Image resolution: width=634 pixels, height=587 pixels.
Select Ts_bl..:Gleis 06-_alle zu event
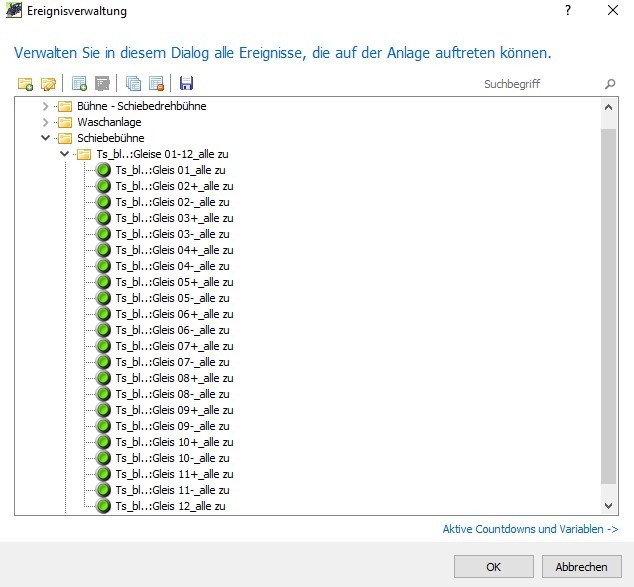172,330
